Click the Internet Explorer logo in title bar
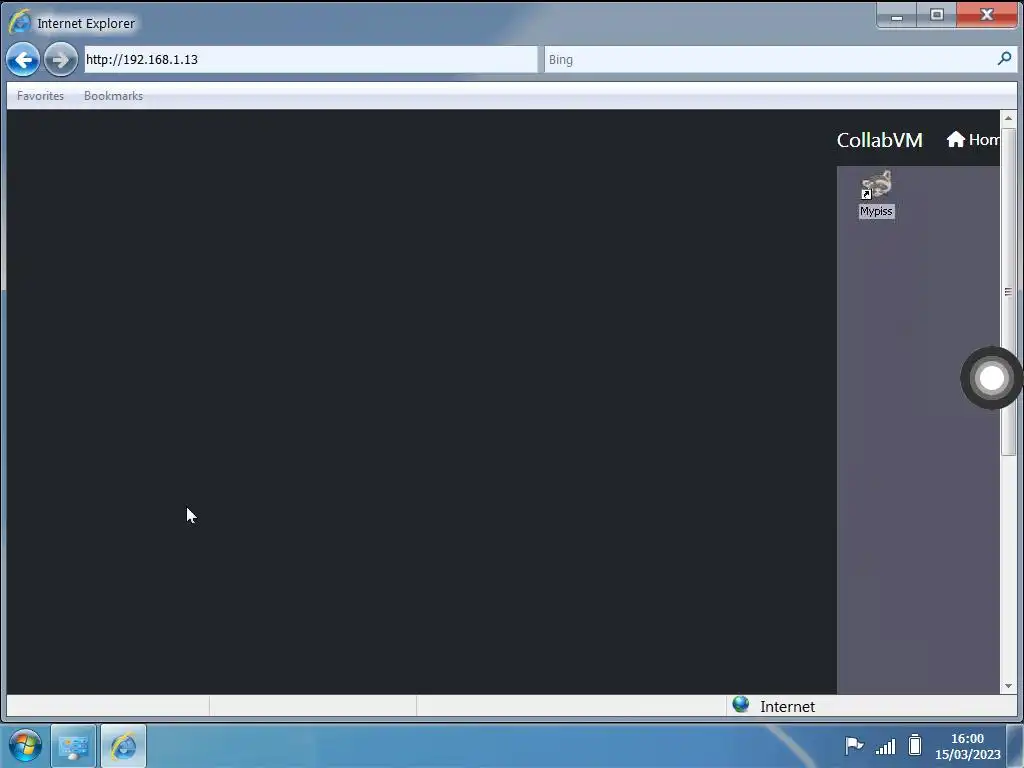 (x=20, y=22)
